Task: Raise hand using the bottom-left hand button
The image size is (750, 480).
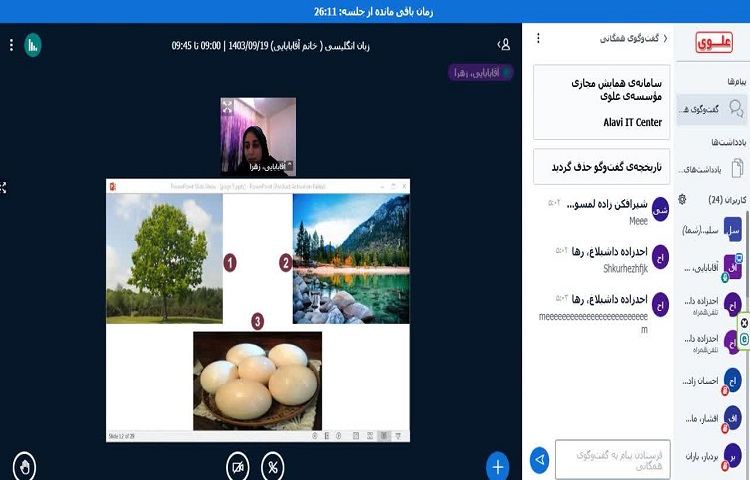Action: [x=24, y=467]
